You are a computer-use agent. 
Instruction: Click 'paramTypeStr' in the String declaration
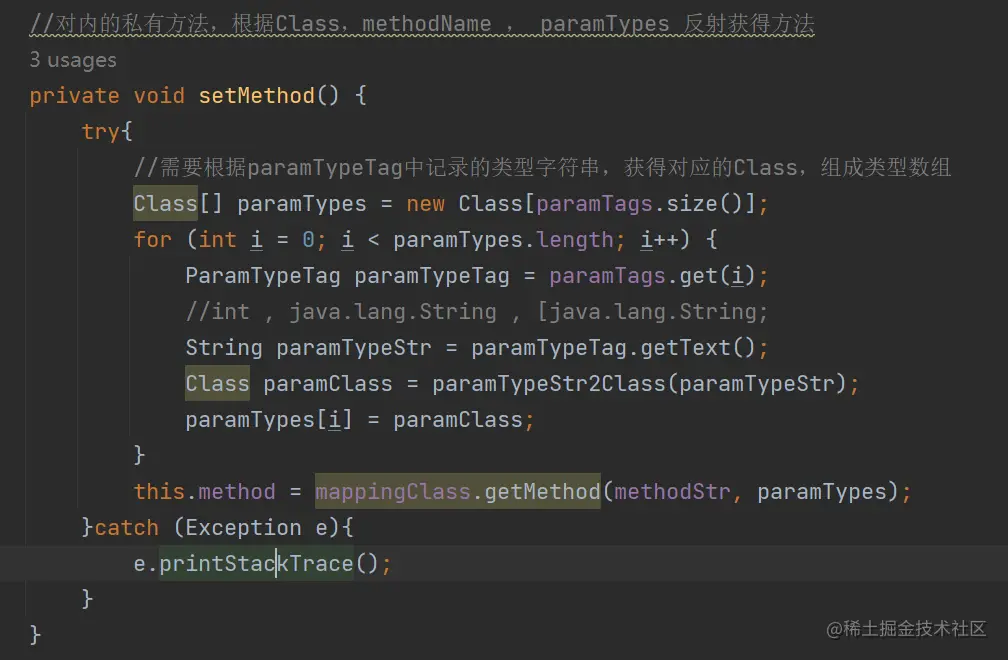coord(354,348)
